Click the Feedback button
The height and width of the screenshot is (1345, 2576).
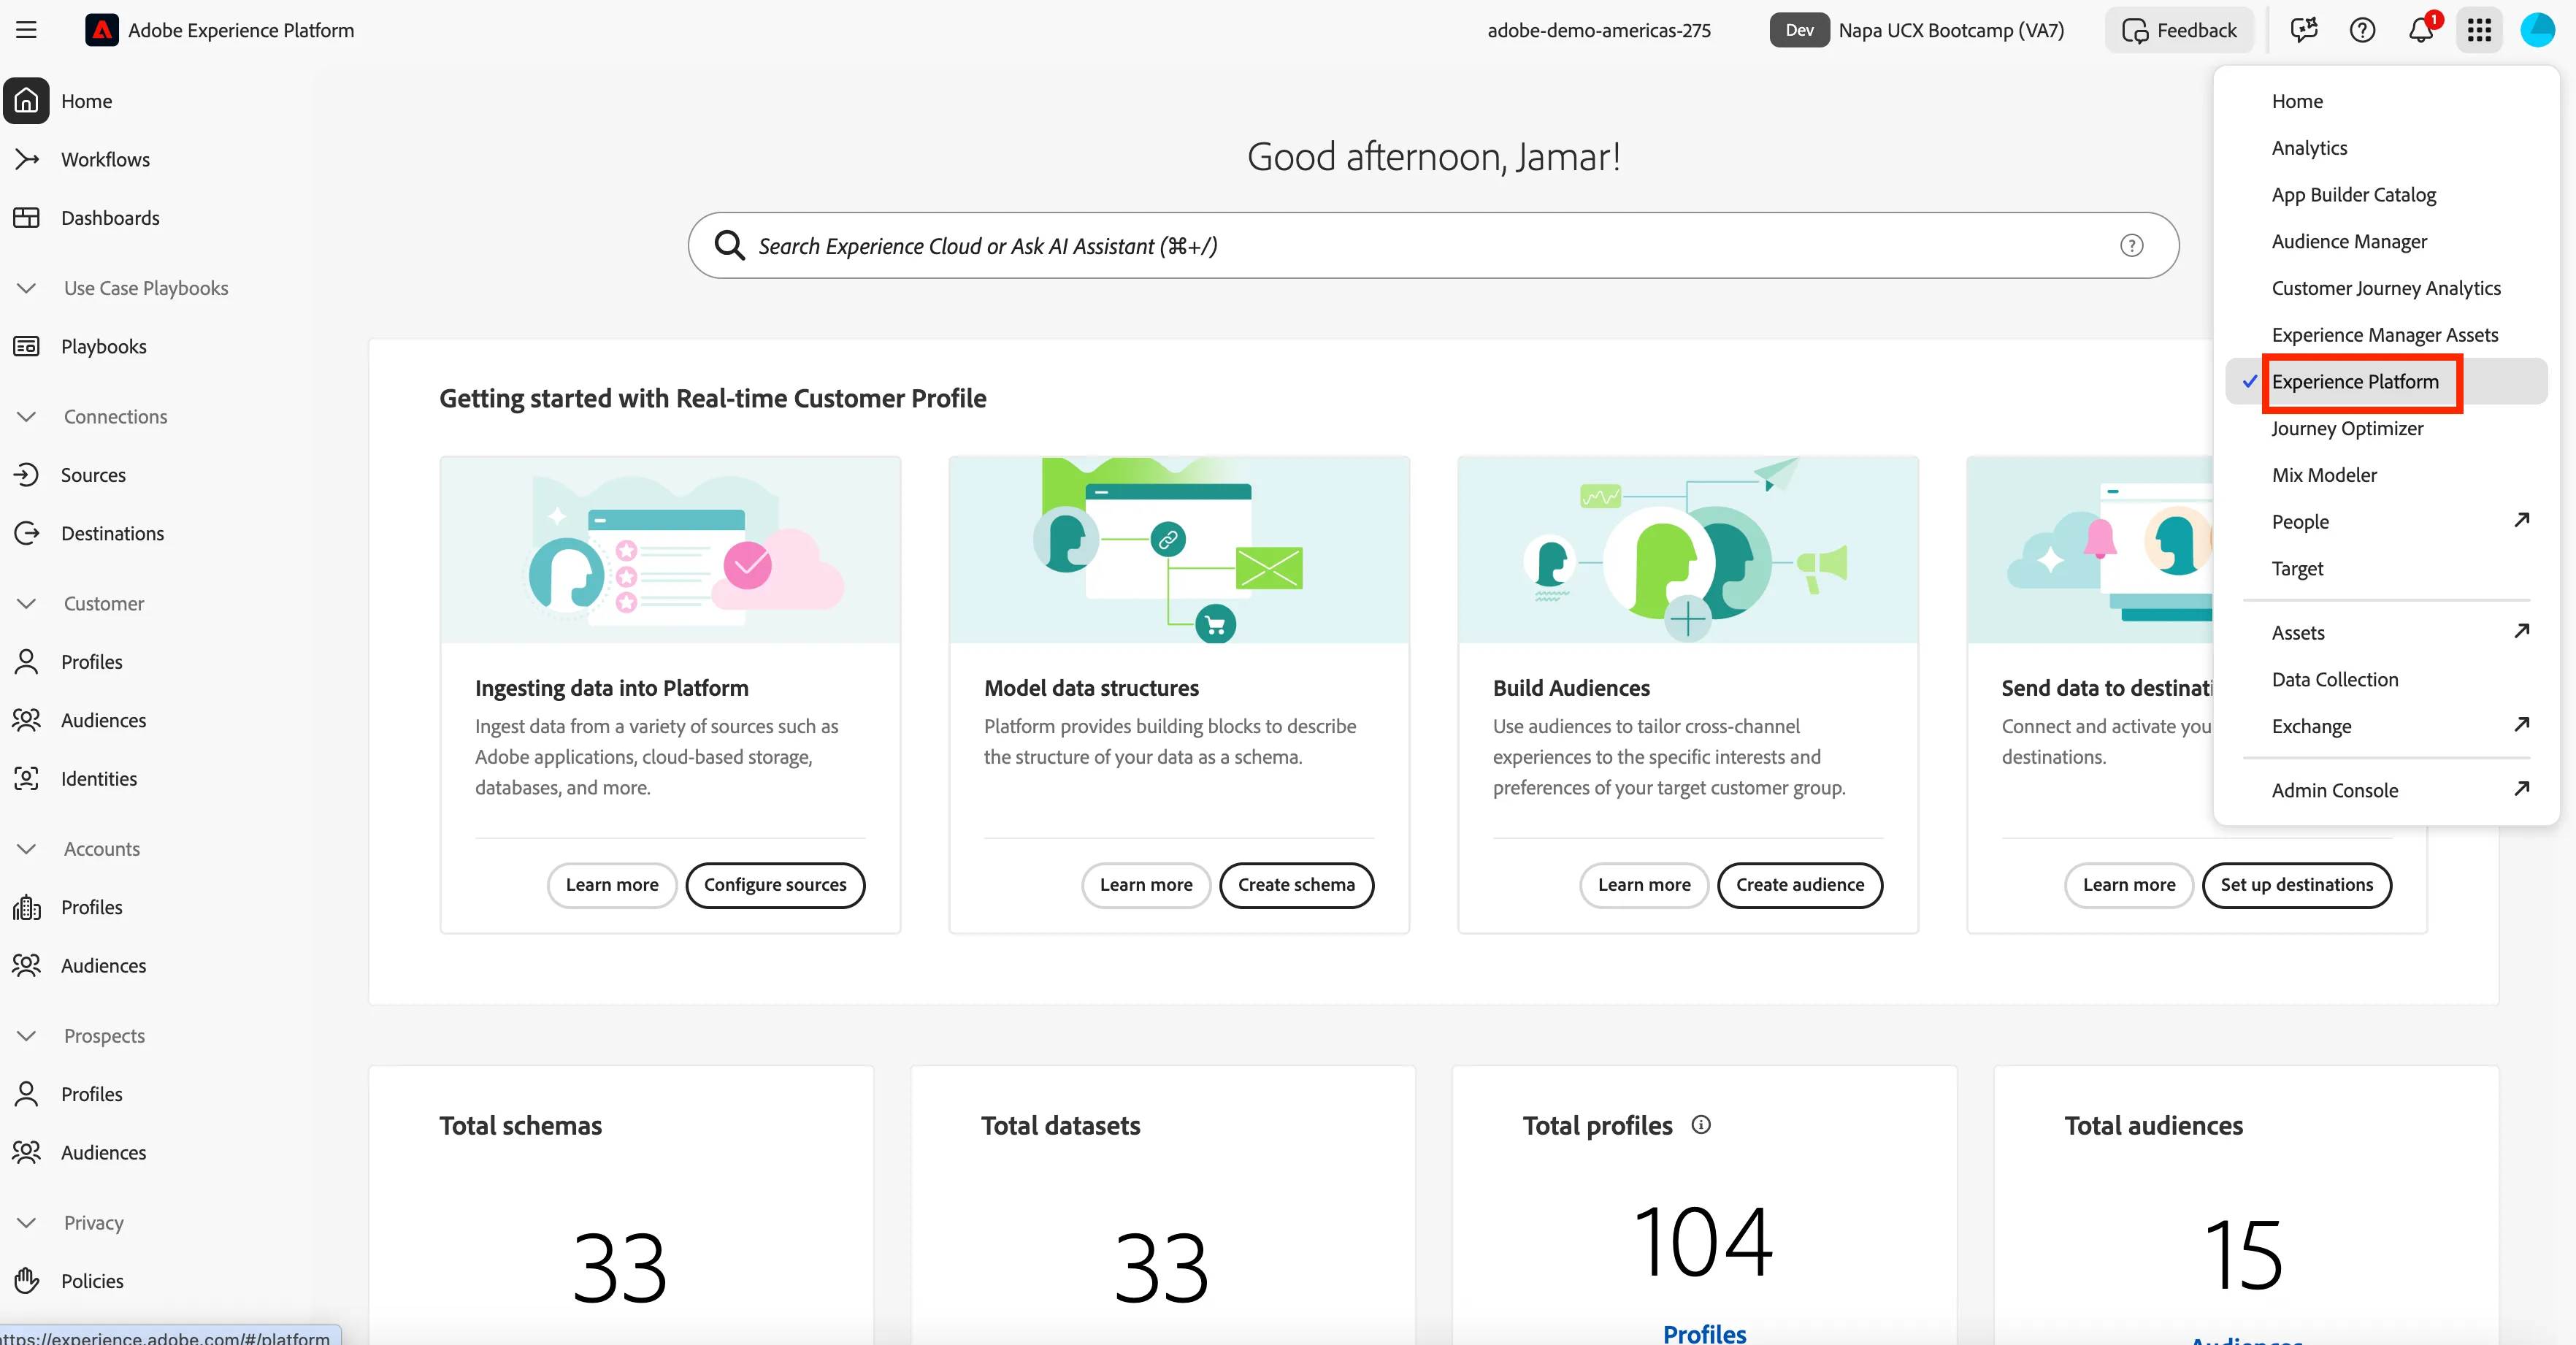(2179, 30)
